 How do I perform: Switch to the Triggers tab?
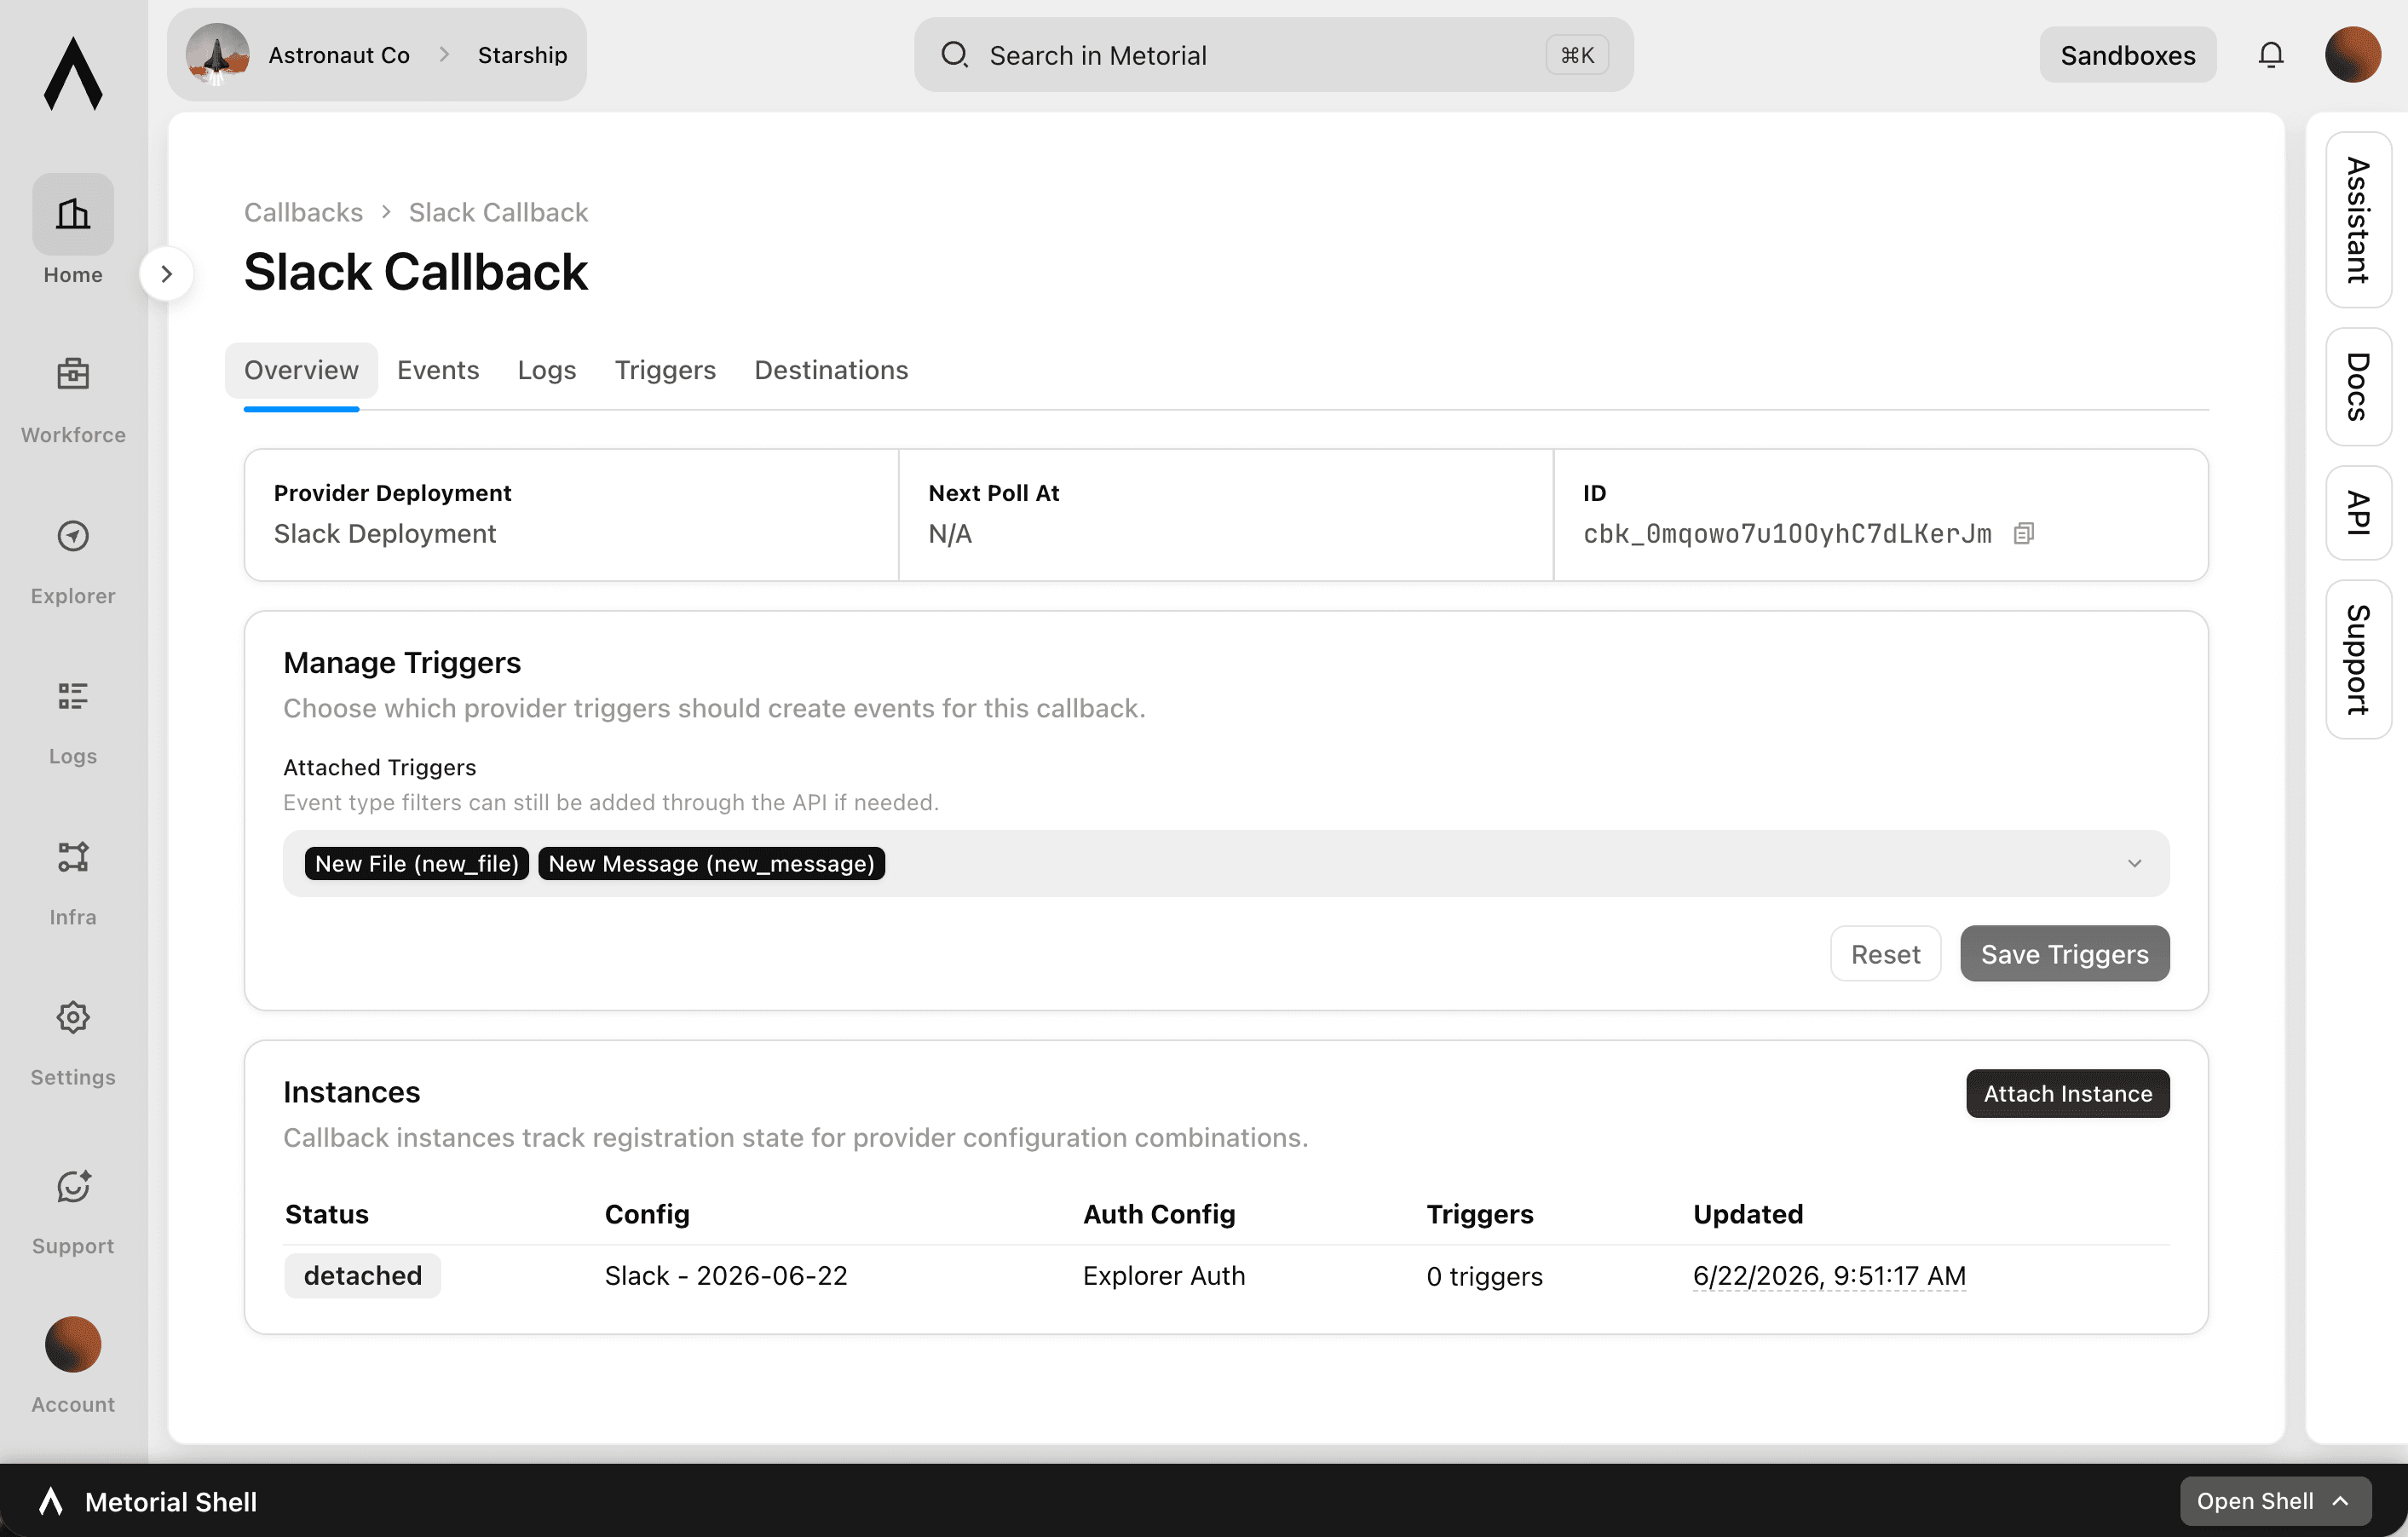click(x=665, y=370)
